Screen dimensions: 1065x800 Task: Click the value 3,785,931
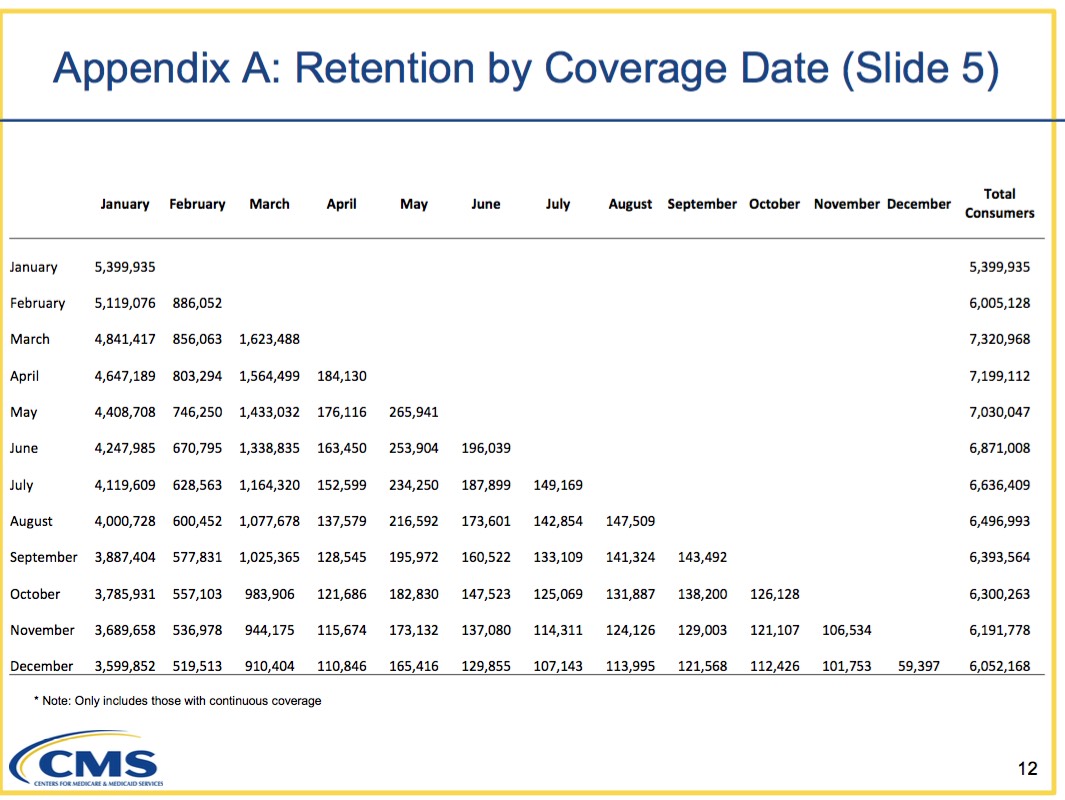pyautogui.click(x=125, y=594)
